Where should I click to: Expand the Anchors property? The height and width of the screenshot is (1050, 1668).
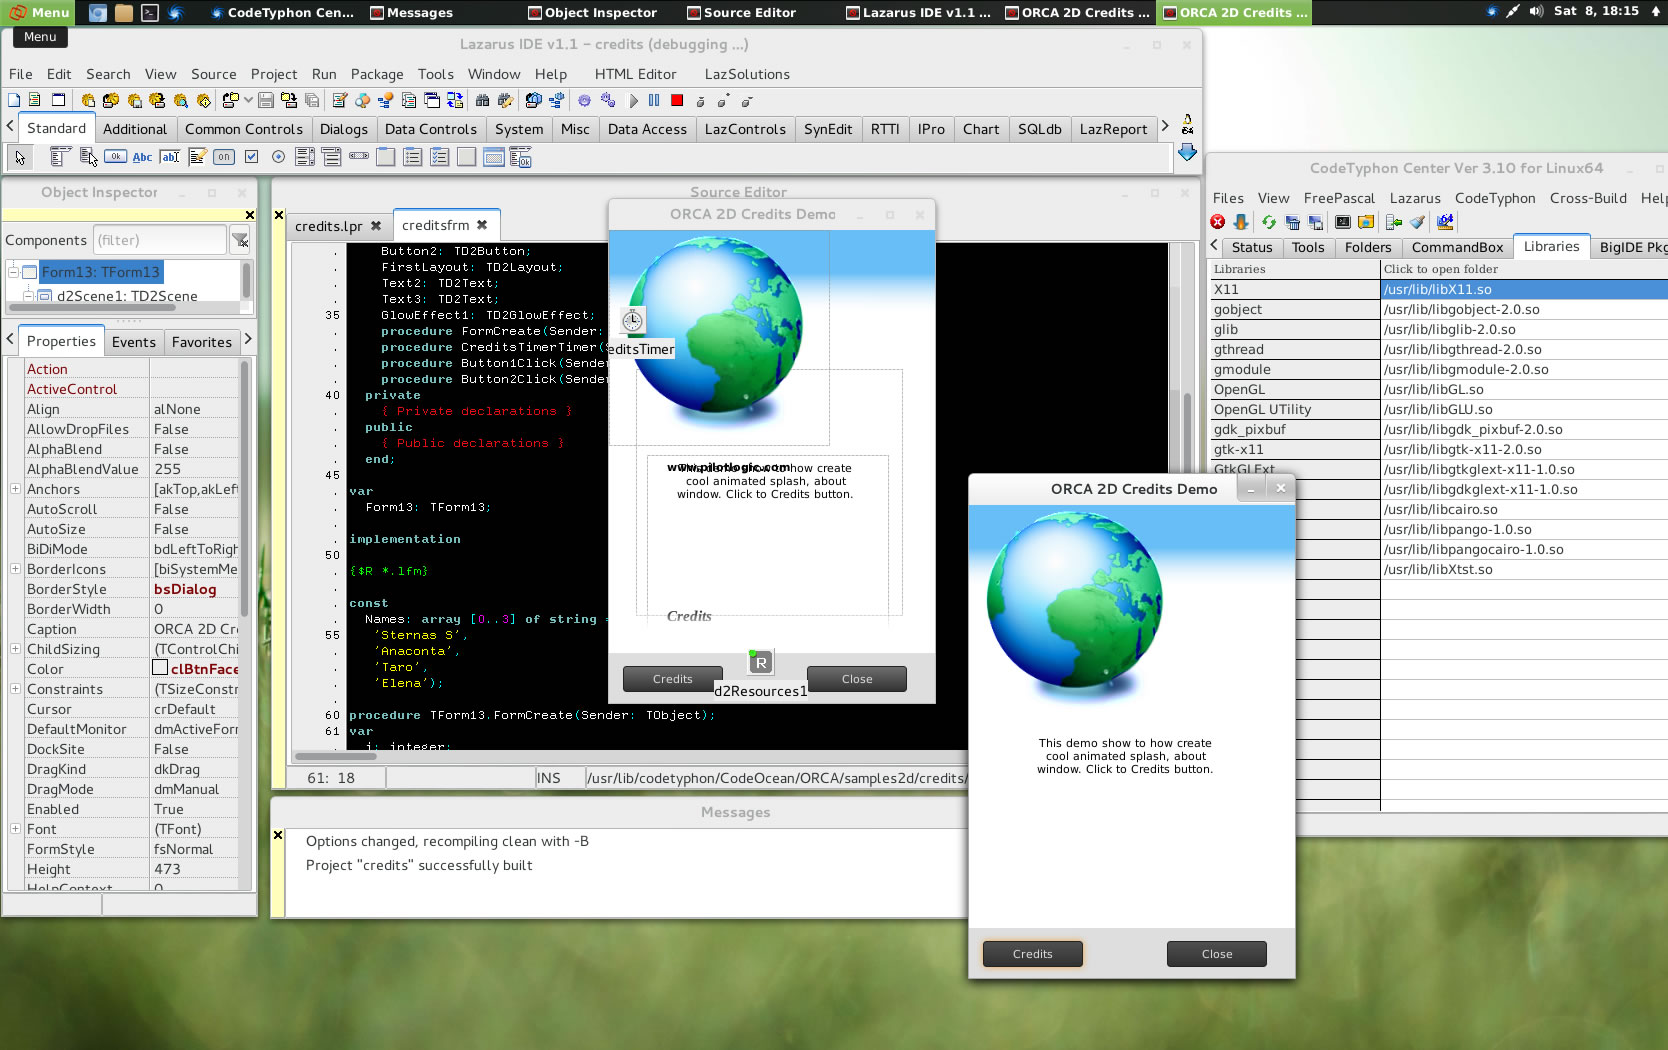click(15, 489)
